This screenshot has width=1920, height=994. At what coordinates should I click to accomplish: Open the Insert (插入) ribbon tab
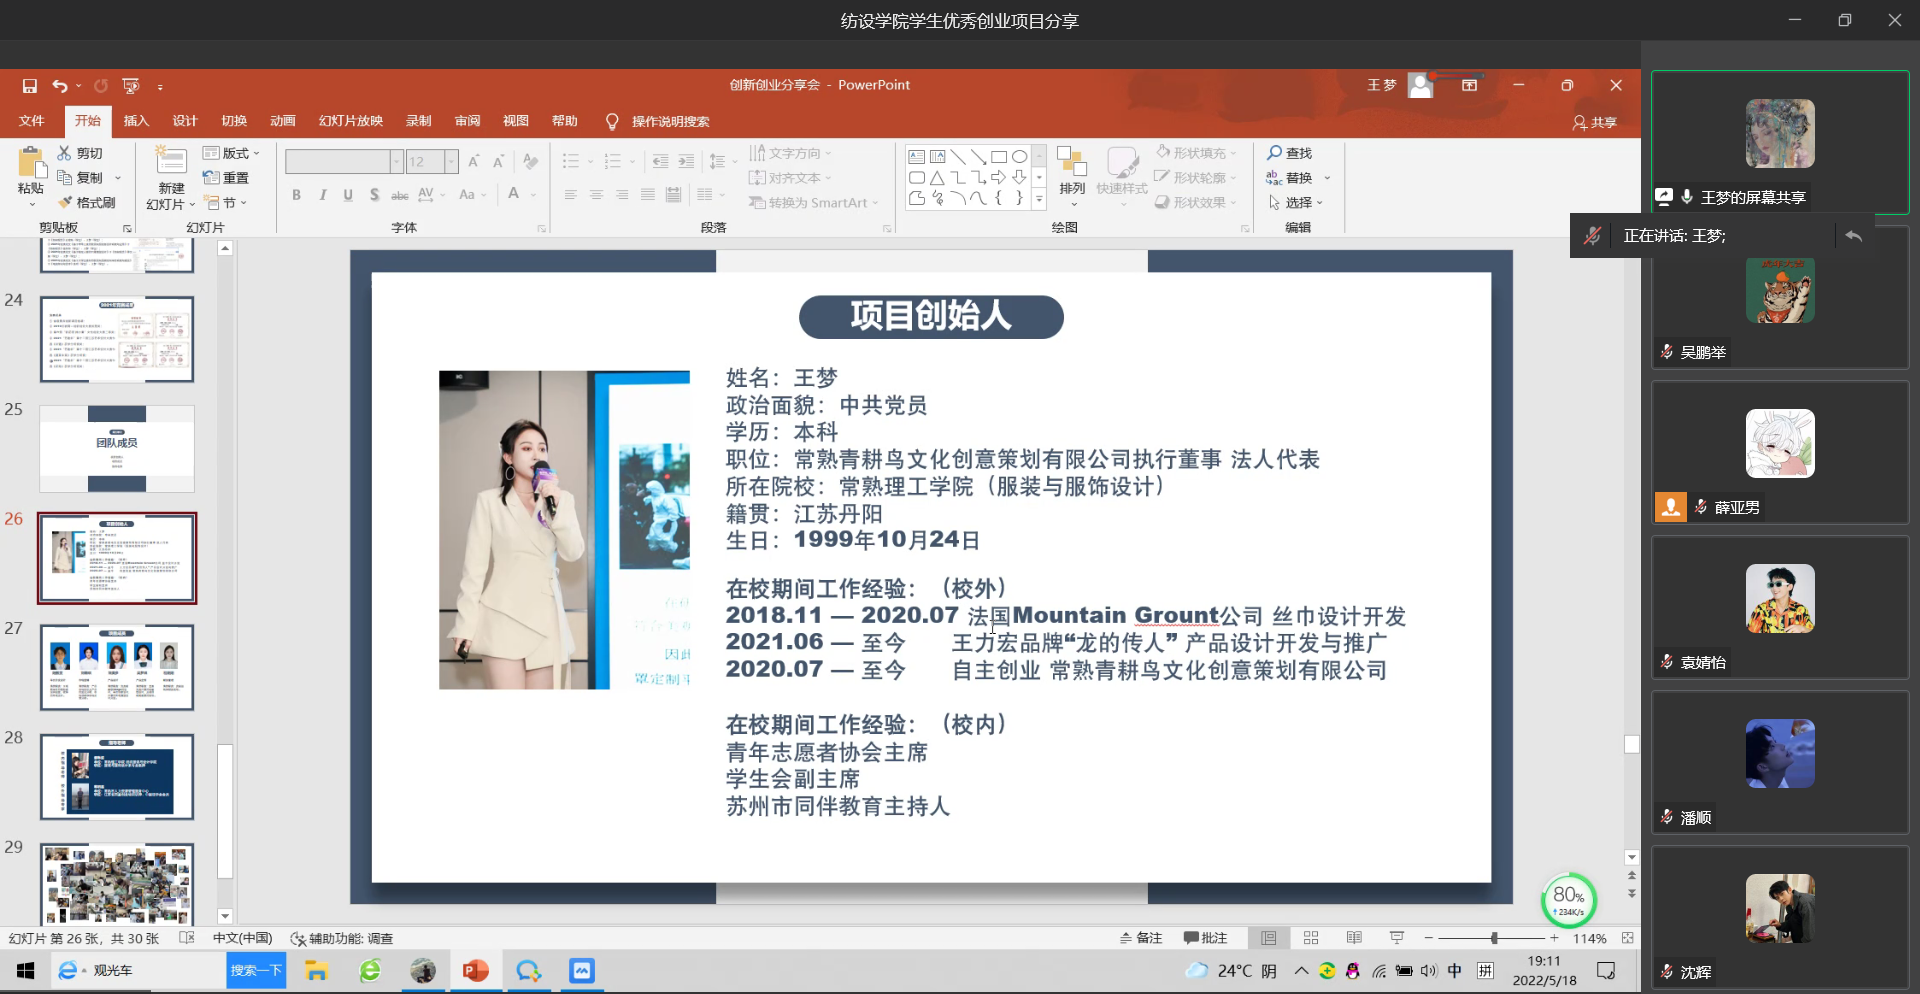pyautogui.click(x=136, y=121)
